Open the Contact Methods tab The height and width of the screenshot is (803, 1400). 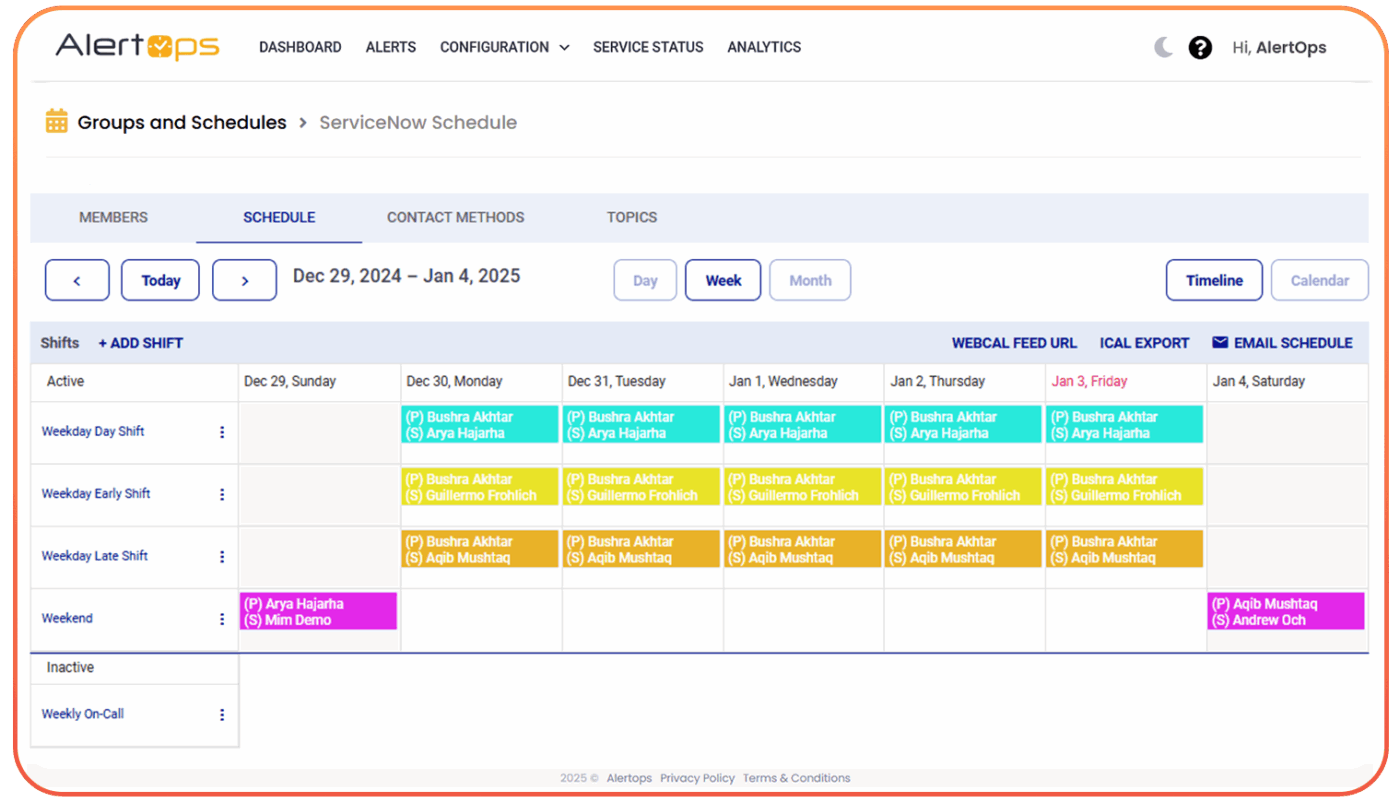(455, 217)
